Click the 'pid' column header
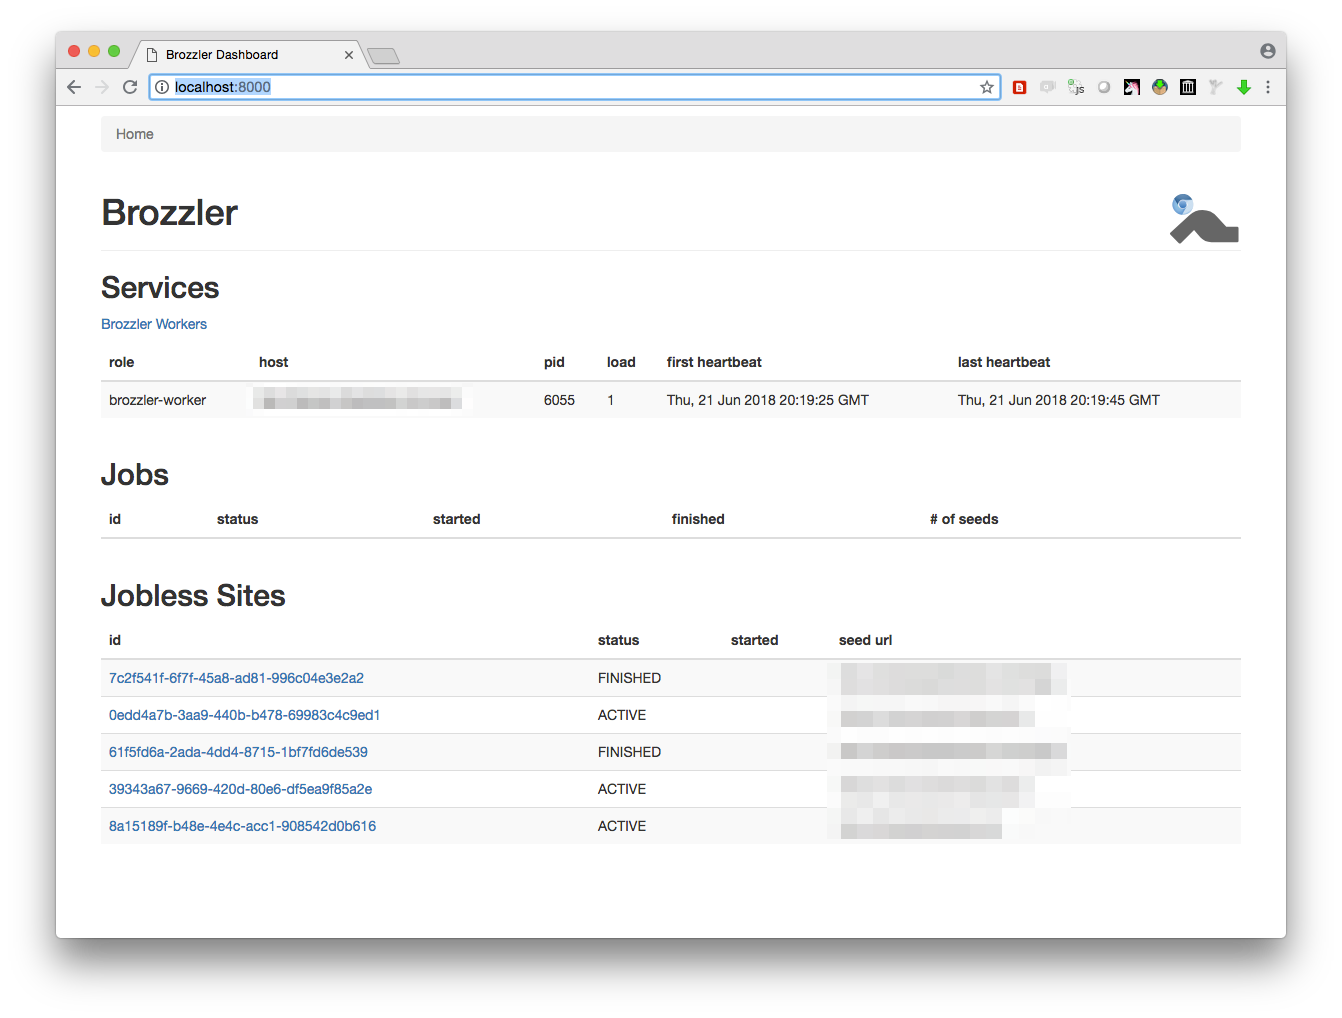The width and height of the screenshot is (1342, 1018). [554, 362]
